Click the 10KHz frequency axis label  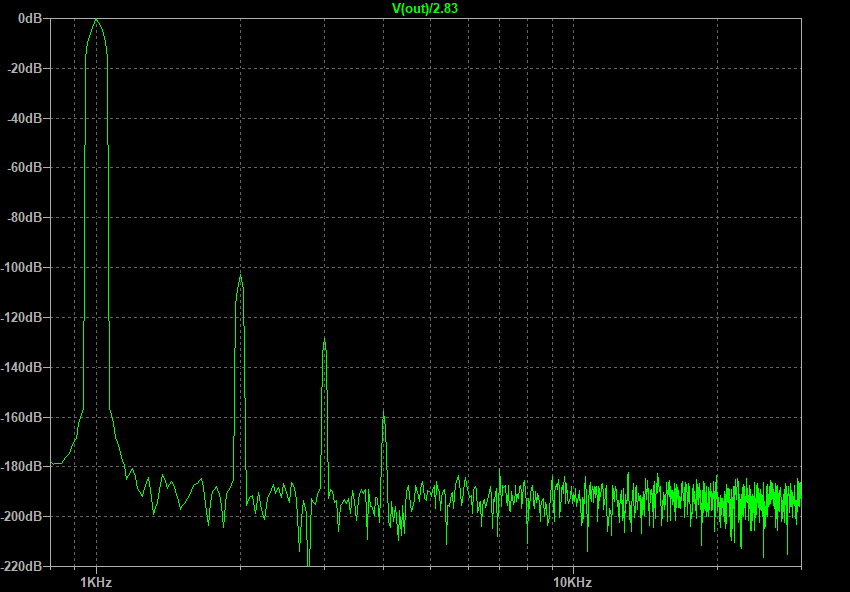click(573, 583)
